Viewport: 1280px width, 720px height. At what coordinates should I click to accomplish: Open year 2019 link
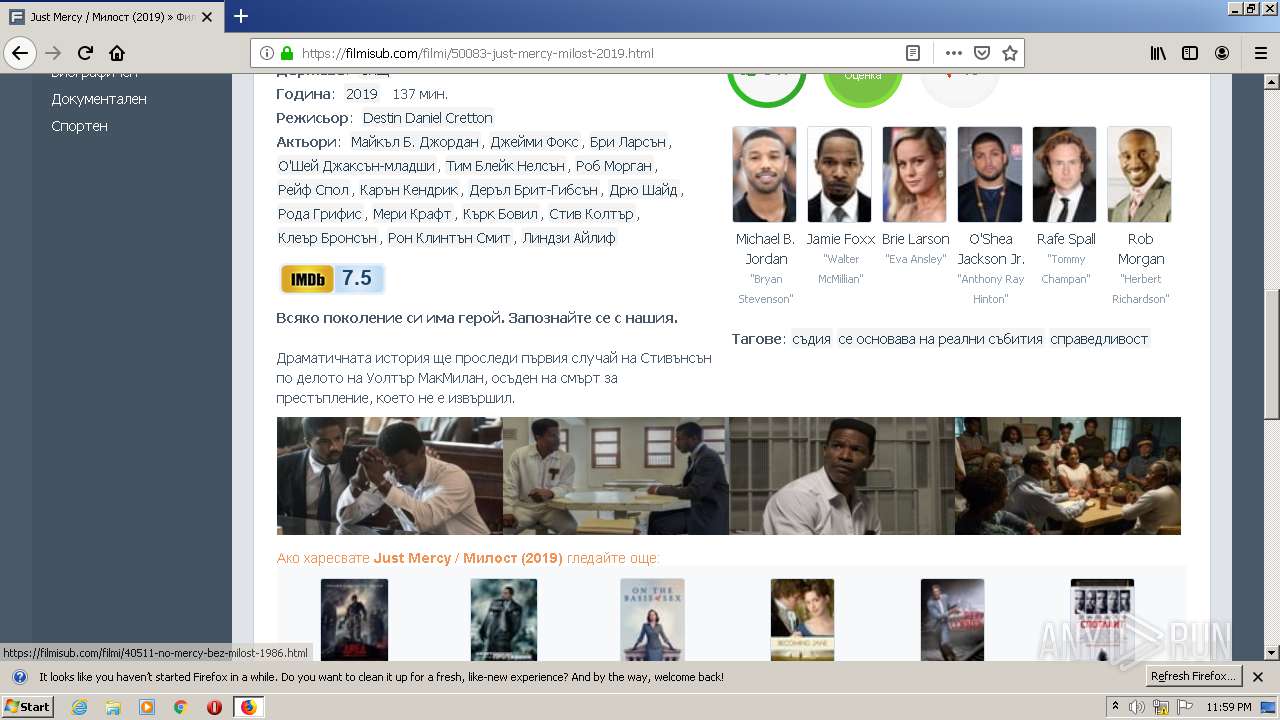coord(362,94)
